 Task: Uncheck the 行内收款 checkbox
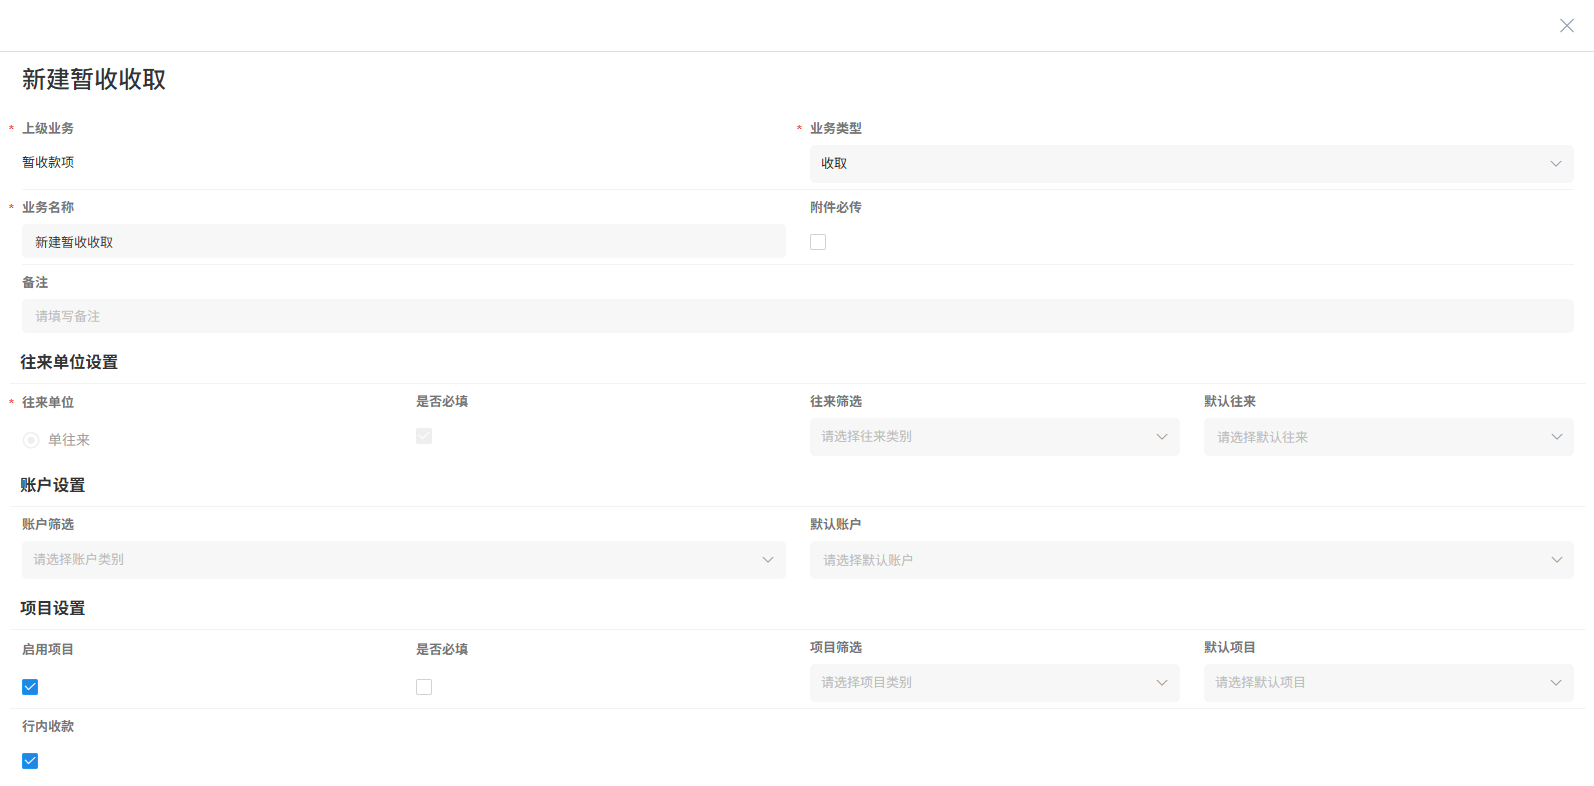tap(30, 761)
